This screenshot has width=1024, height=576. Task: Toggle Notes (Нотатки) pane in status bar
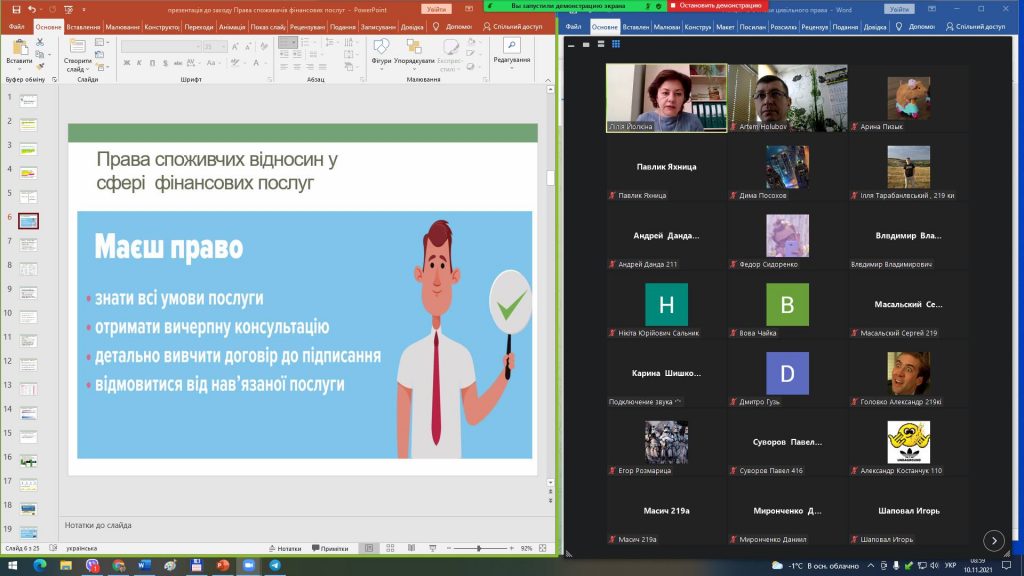pos(285,549)
